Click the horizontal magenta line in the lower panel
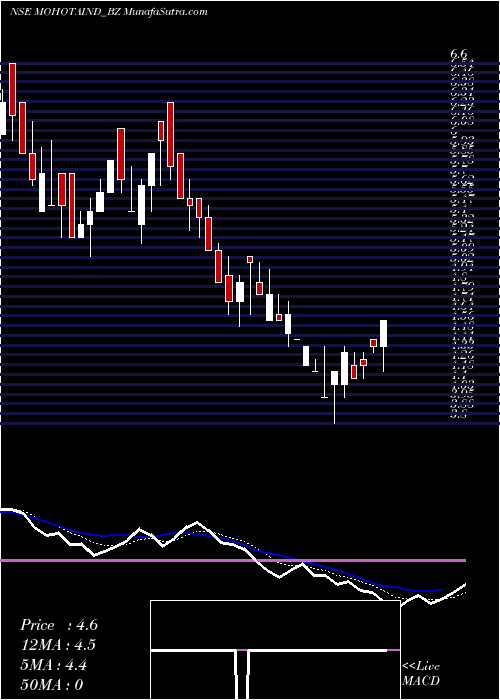This screenshot has height=700, width=500. 233,560
